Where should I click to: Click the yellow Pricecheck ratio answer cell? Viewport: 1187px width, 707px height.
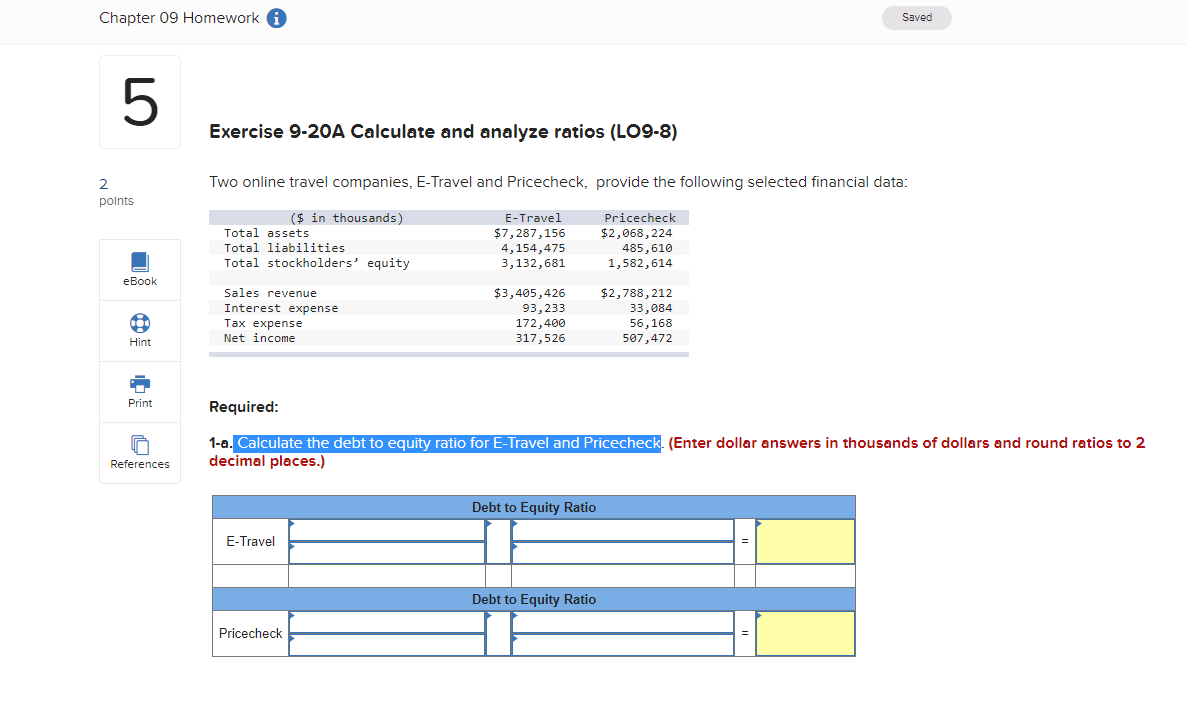(804, 633)
